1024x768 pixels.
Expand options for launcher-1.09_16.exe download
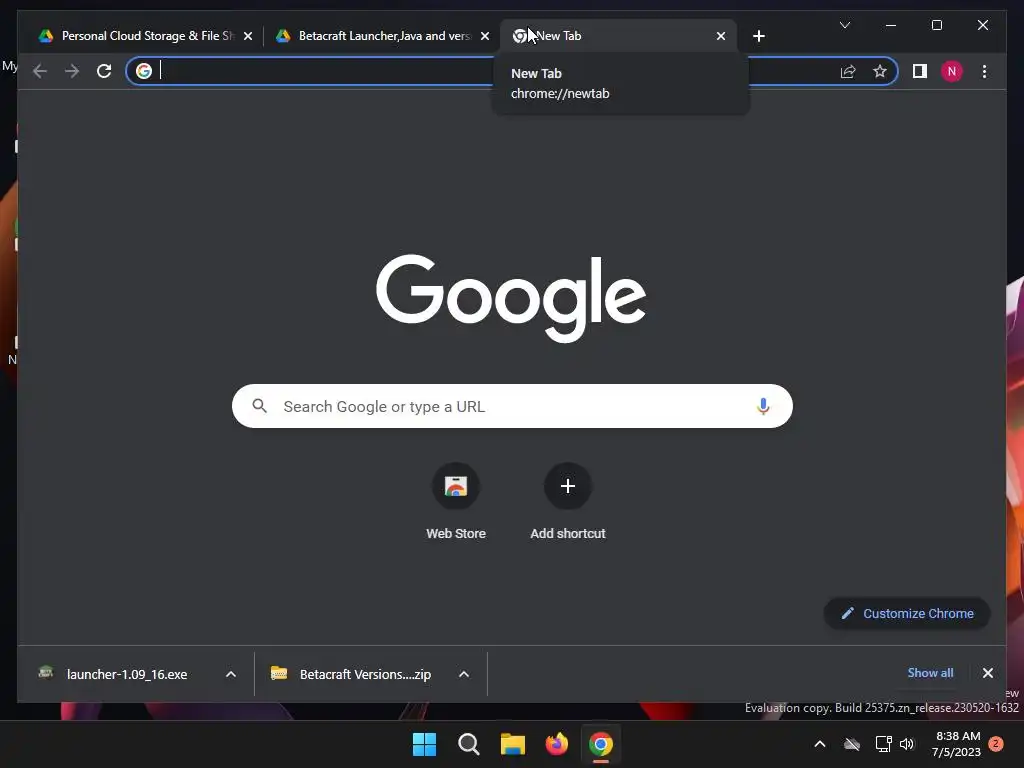231,674
